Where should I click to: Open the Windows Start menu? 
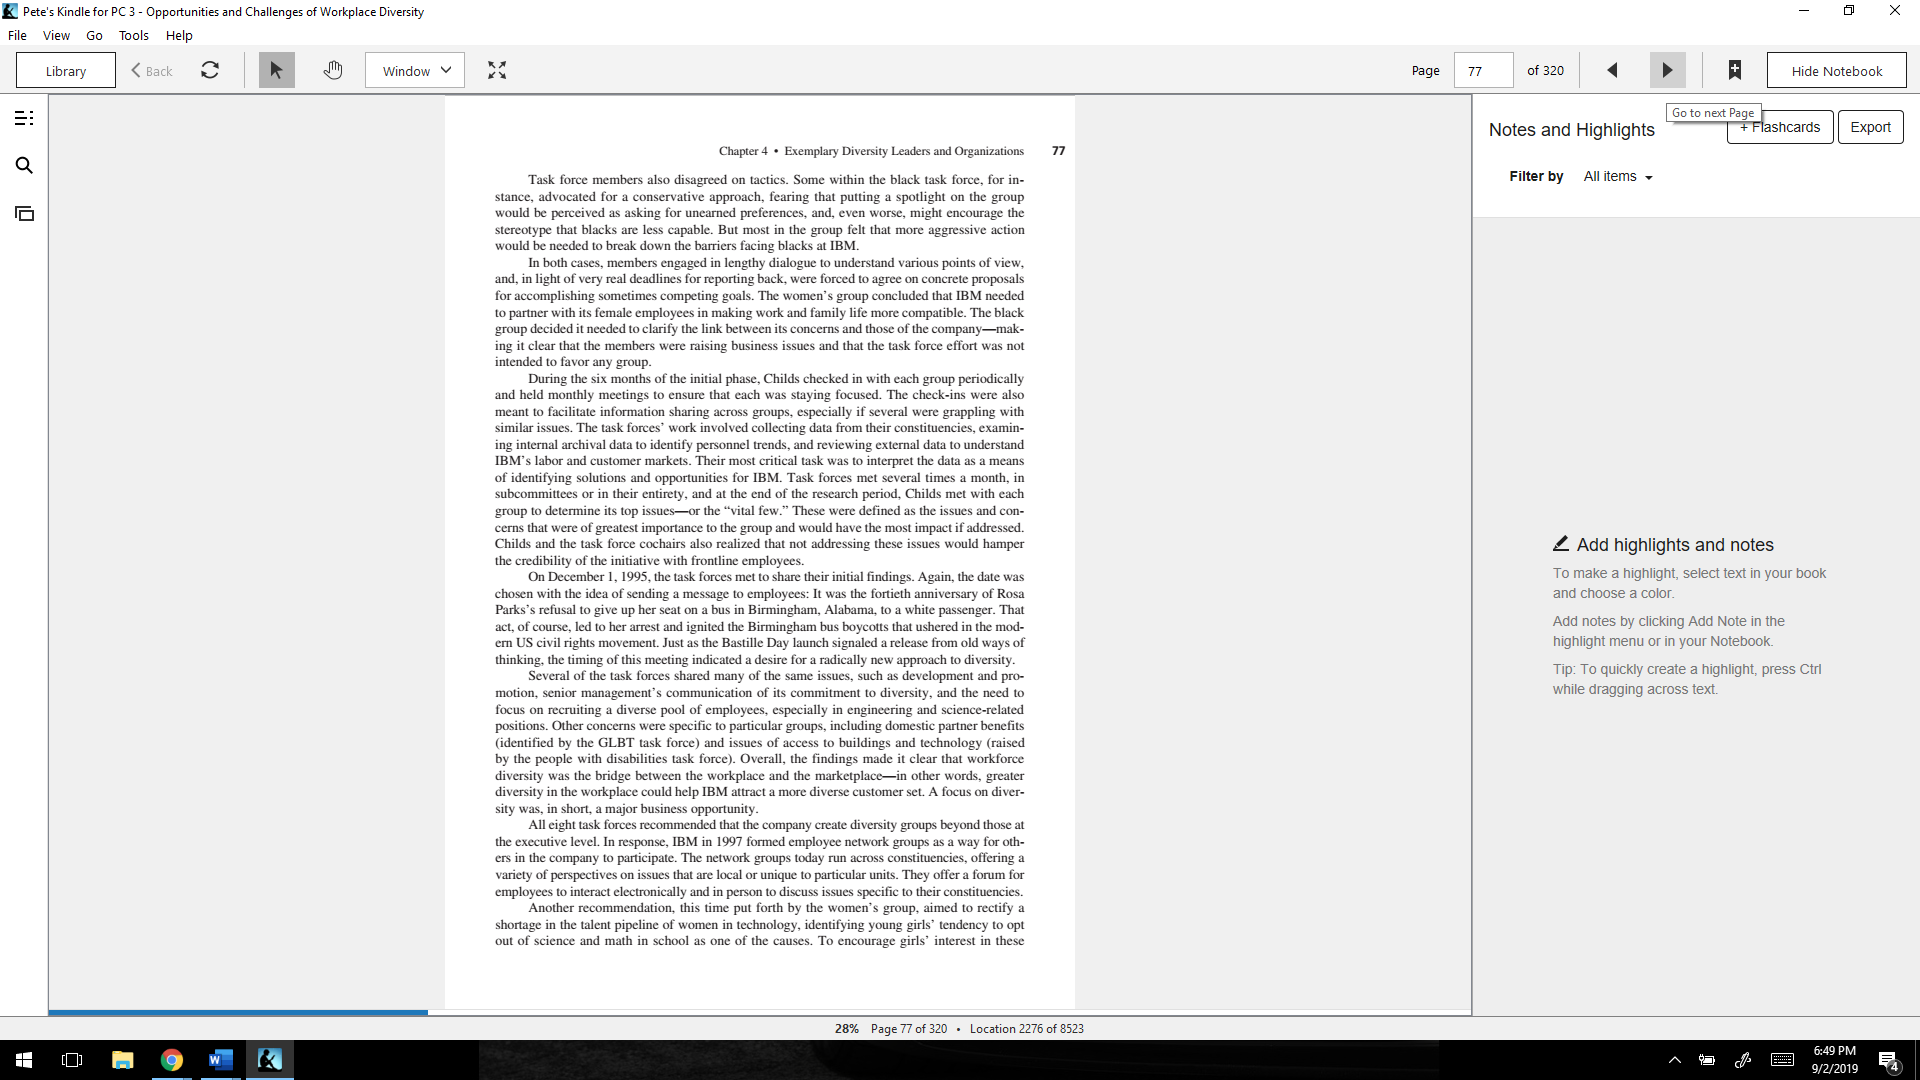pos(24,1060)
